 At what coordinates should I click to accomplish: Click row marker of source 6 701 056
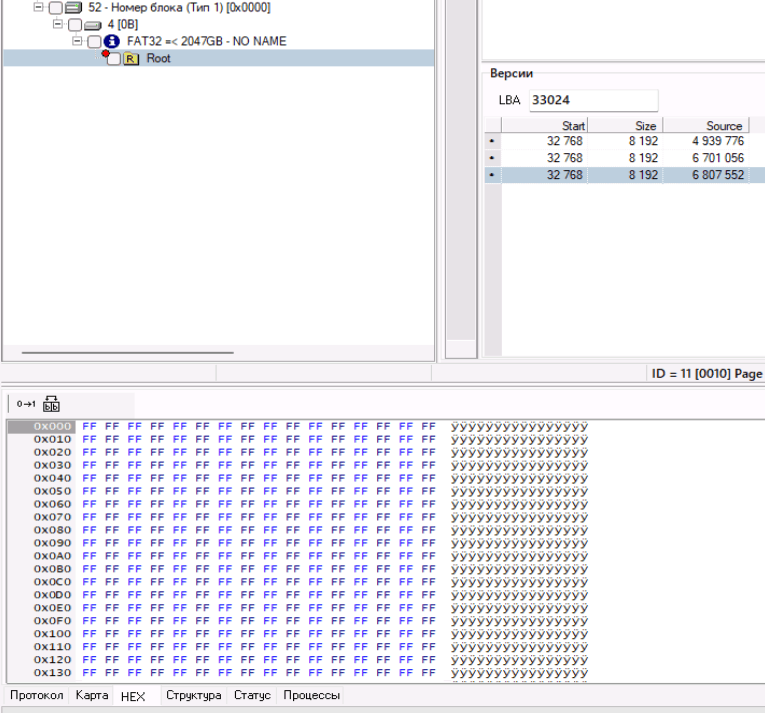491,158
